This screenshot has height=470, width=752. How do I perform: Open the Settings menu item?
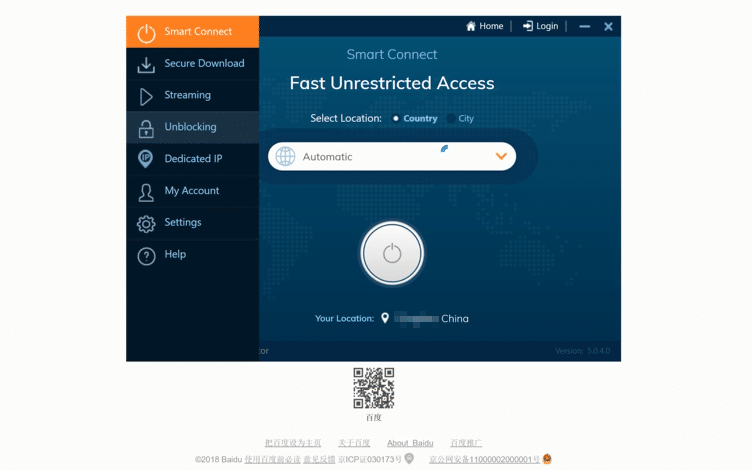click(x=193, y=223)
